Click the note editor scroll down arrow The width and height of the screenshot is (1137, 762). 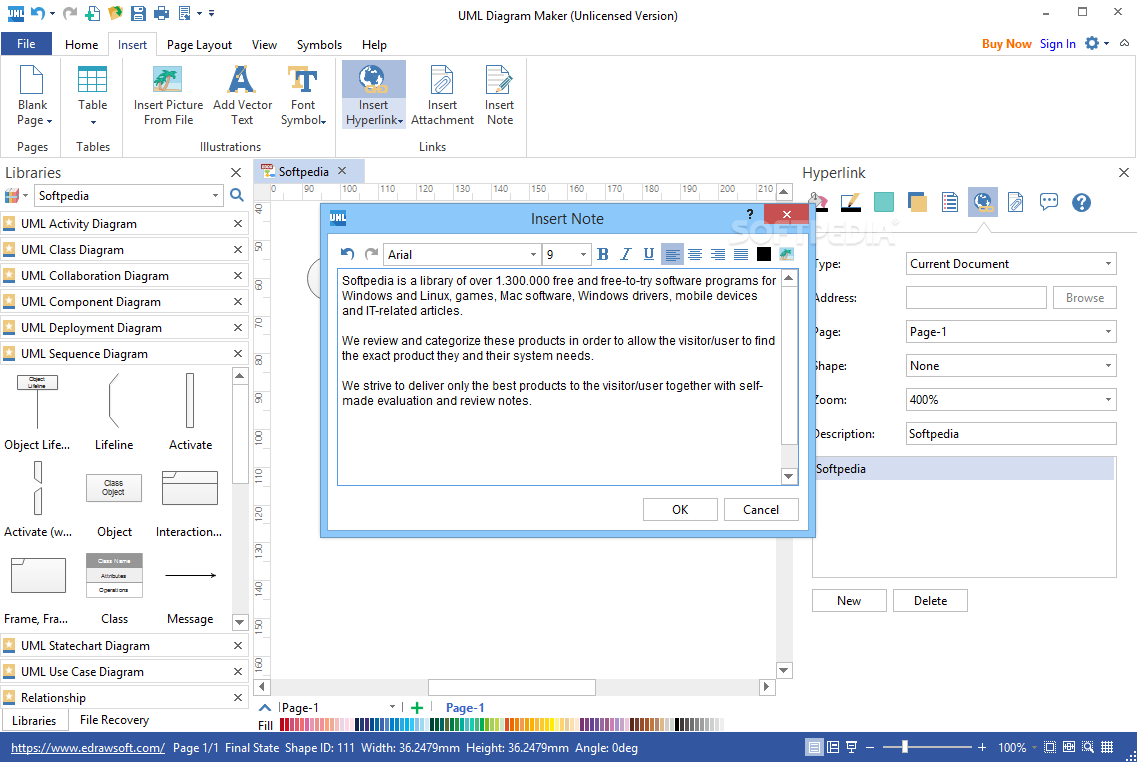pos(788,476)
